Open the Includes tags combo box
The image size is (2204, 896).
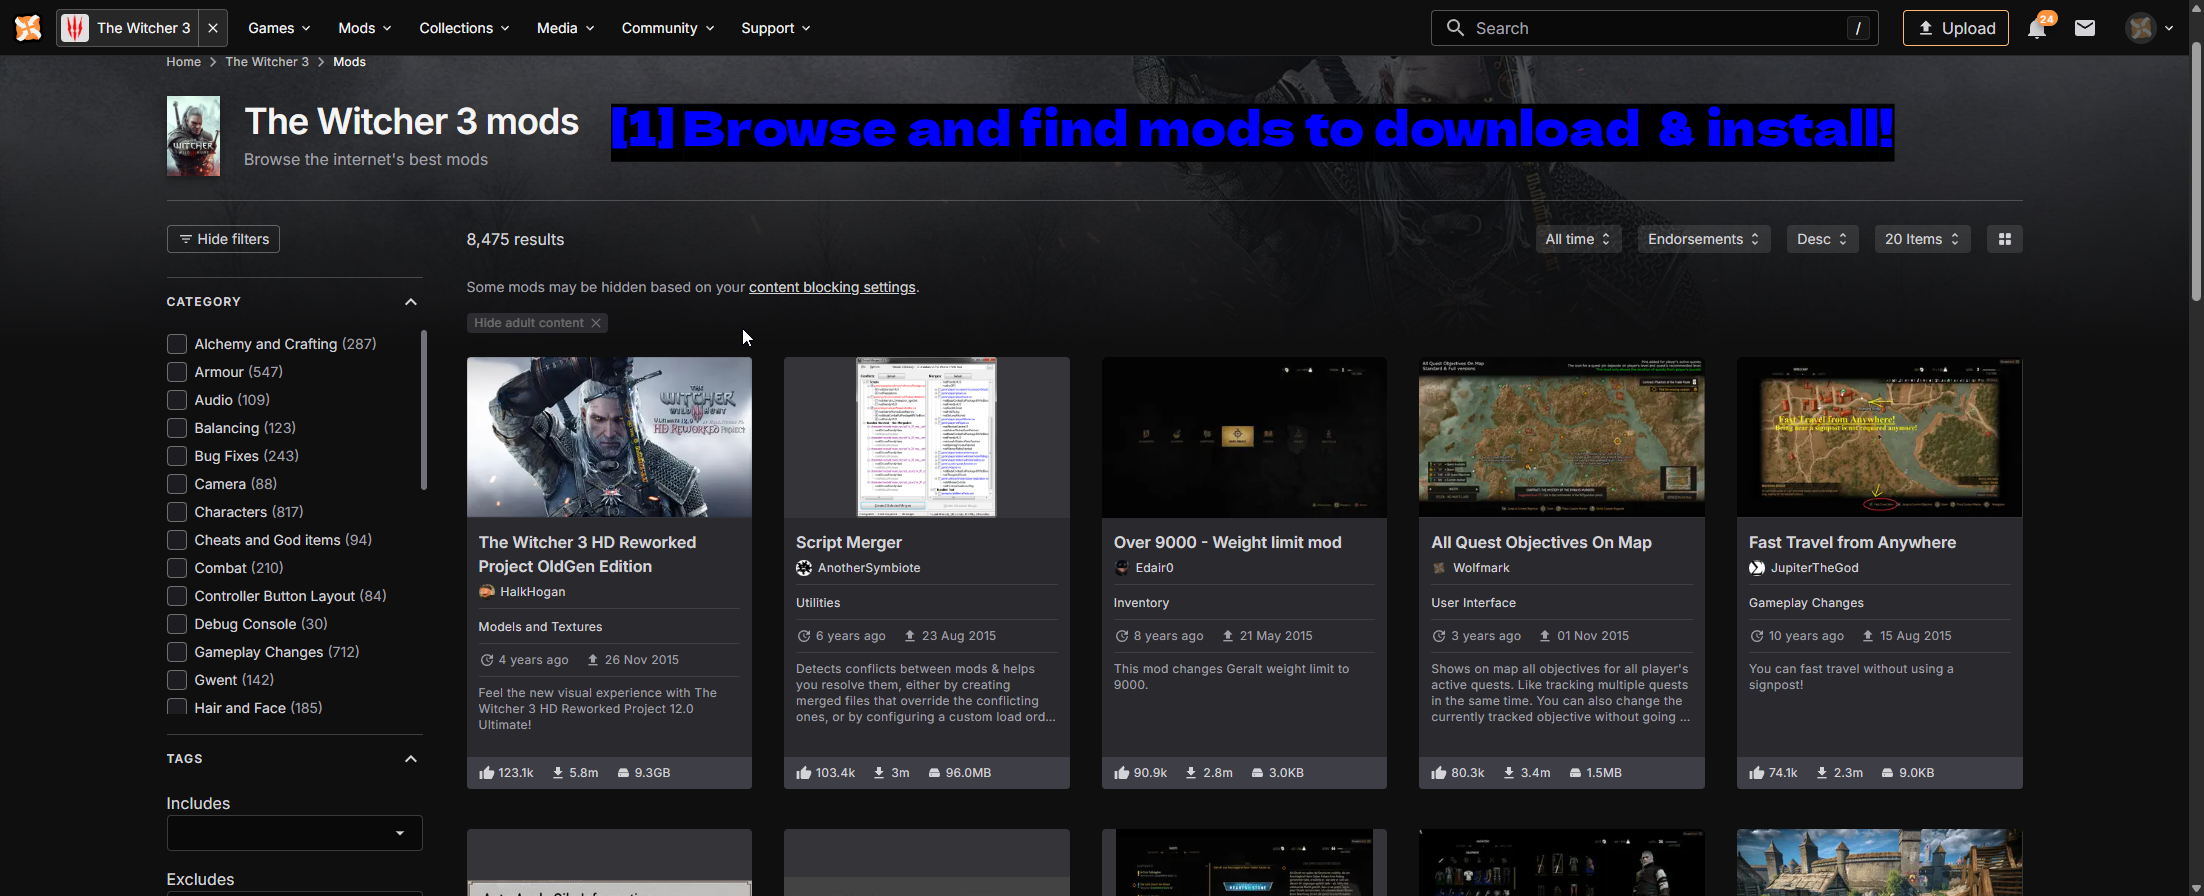294,833
